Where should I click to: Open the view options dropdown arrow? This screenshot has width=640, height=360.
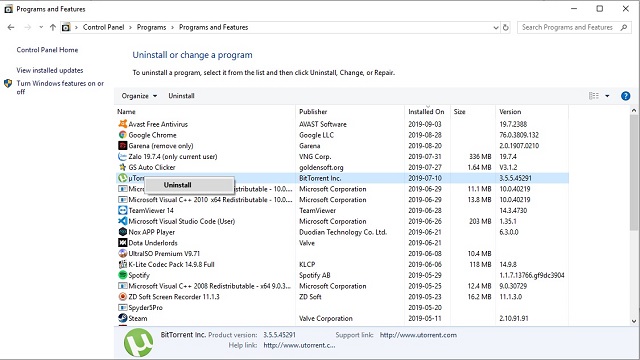pyautogui.click(x=607, y=96)
